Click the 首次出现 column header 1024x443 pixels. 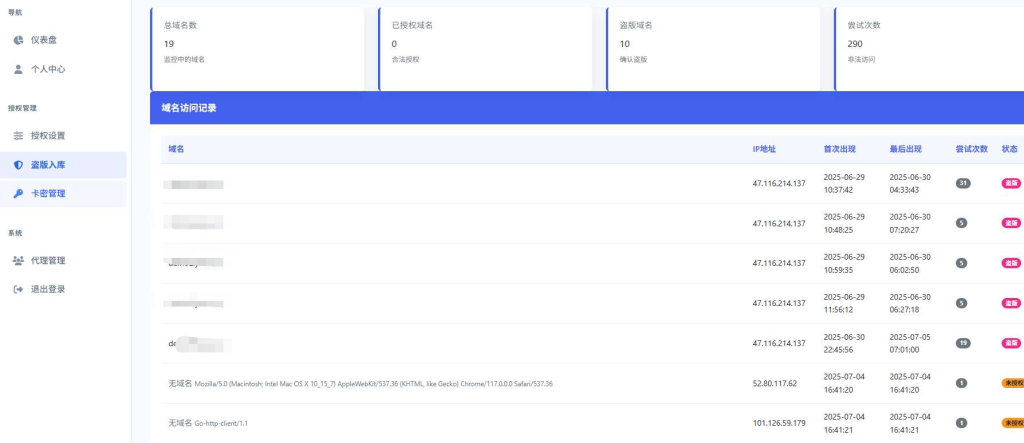[x=839, y=149]
